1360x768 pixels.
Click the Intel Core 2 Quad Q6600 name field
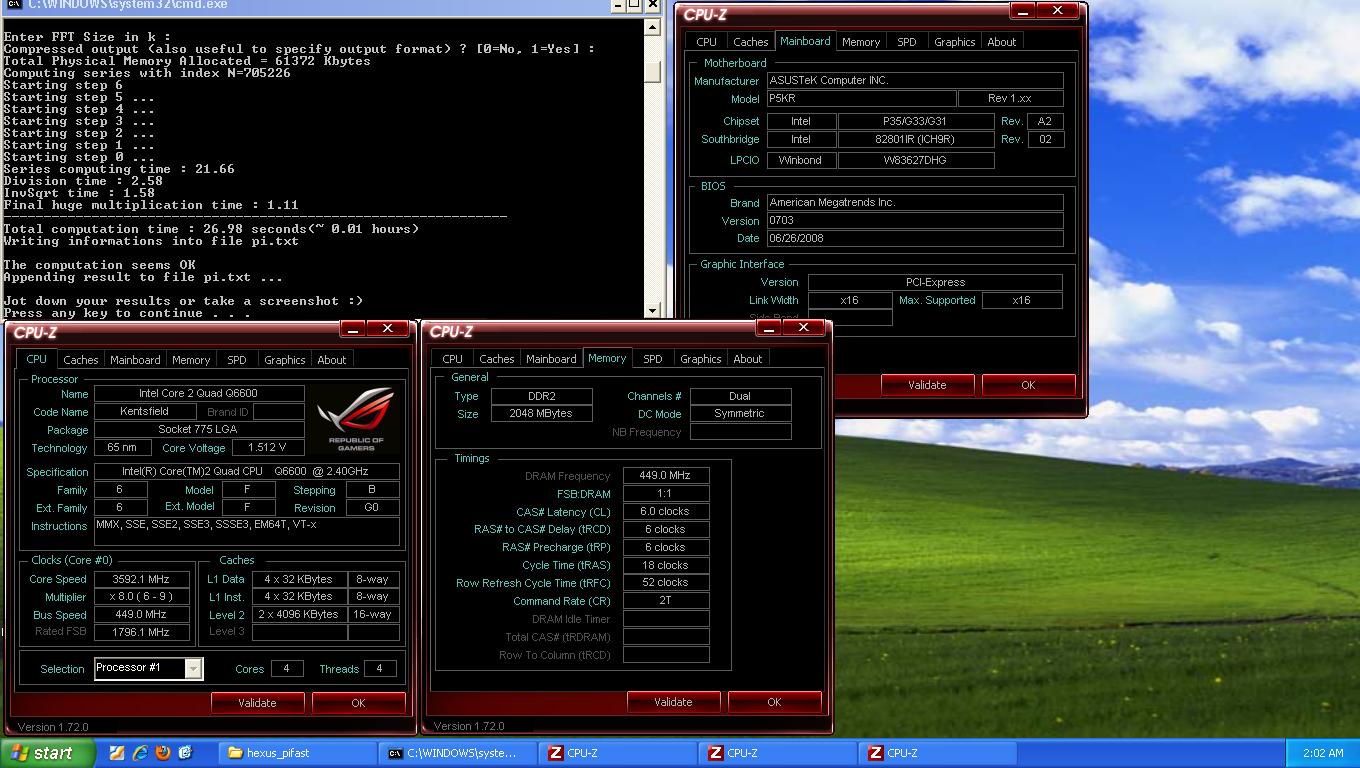point(199,394)
